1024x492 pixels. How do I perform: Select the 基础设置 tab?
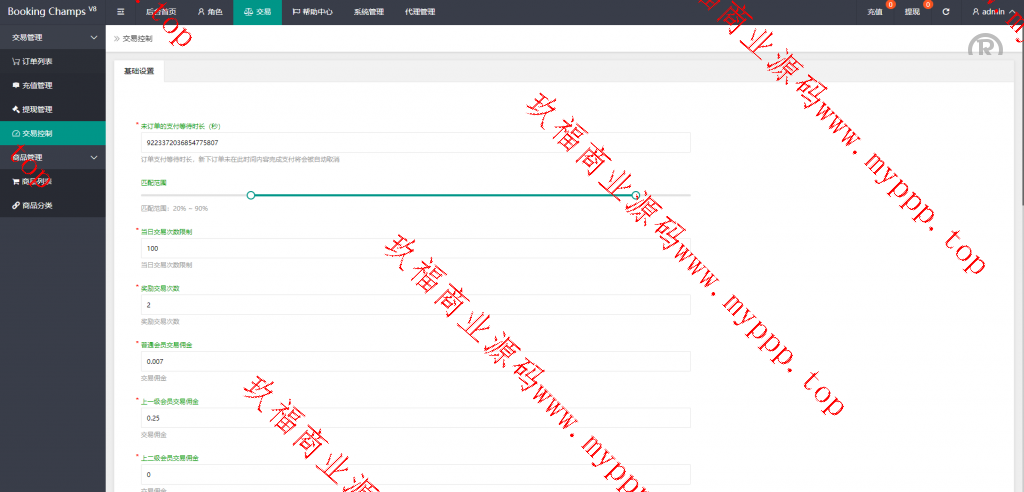pyautogui.click(x=139, y=72)
